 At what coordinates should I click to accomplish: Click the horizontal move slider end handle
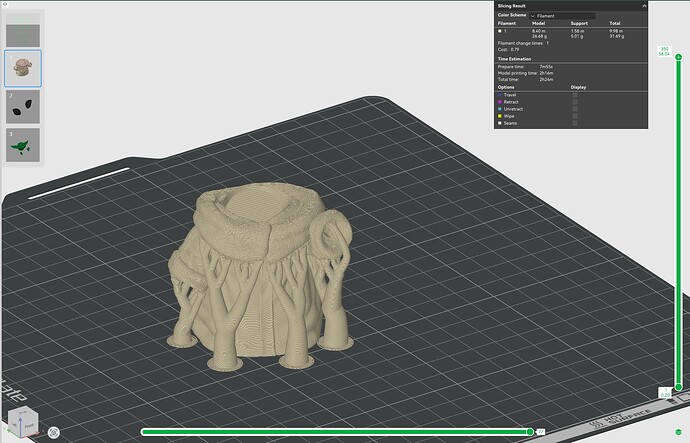(x=530, y=432)
